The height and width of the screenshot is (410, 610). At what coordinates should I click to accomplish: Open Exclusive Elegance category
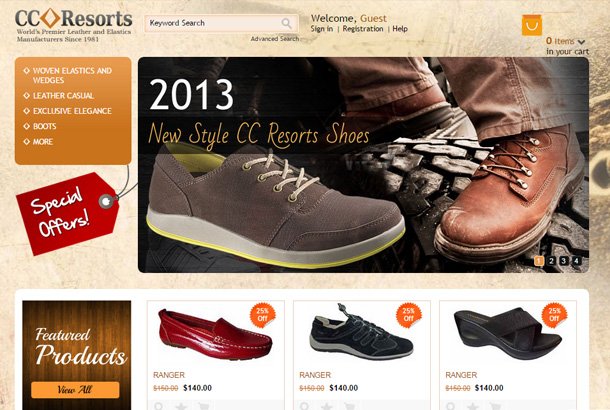(72, 111)
